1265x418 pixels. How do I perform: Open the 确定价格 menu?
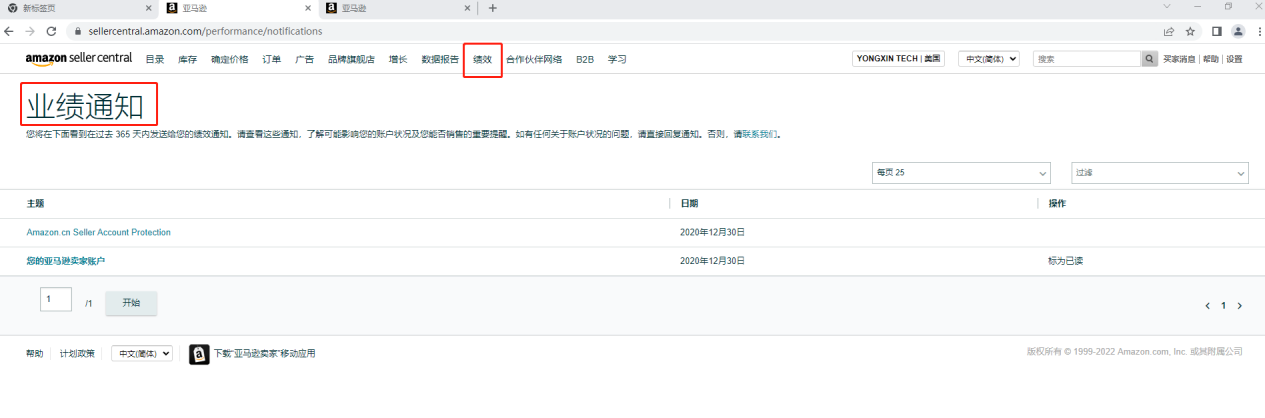[x=230, y=59]
